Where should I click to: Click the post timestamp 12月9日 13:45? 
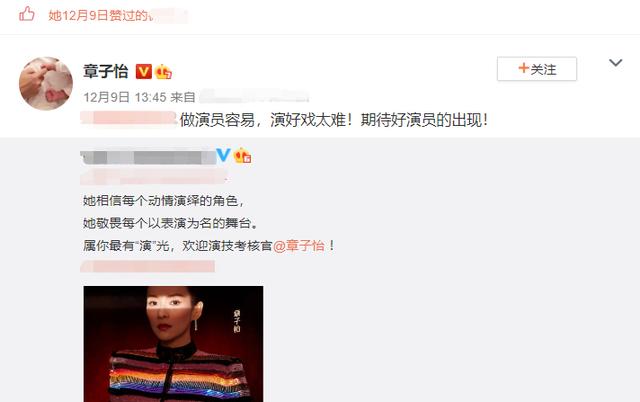[x=125, y=97]
